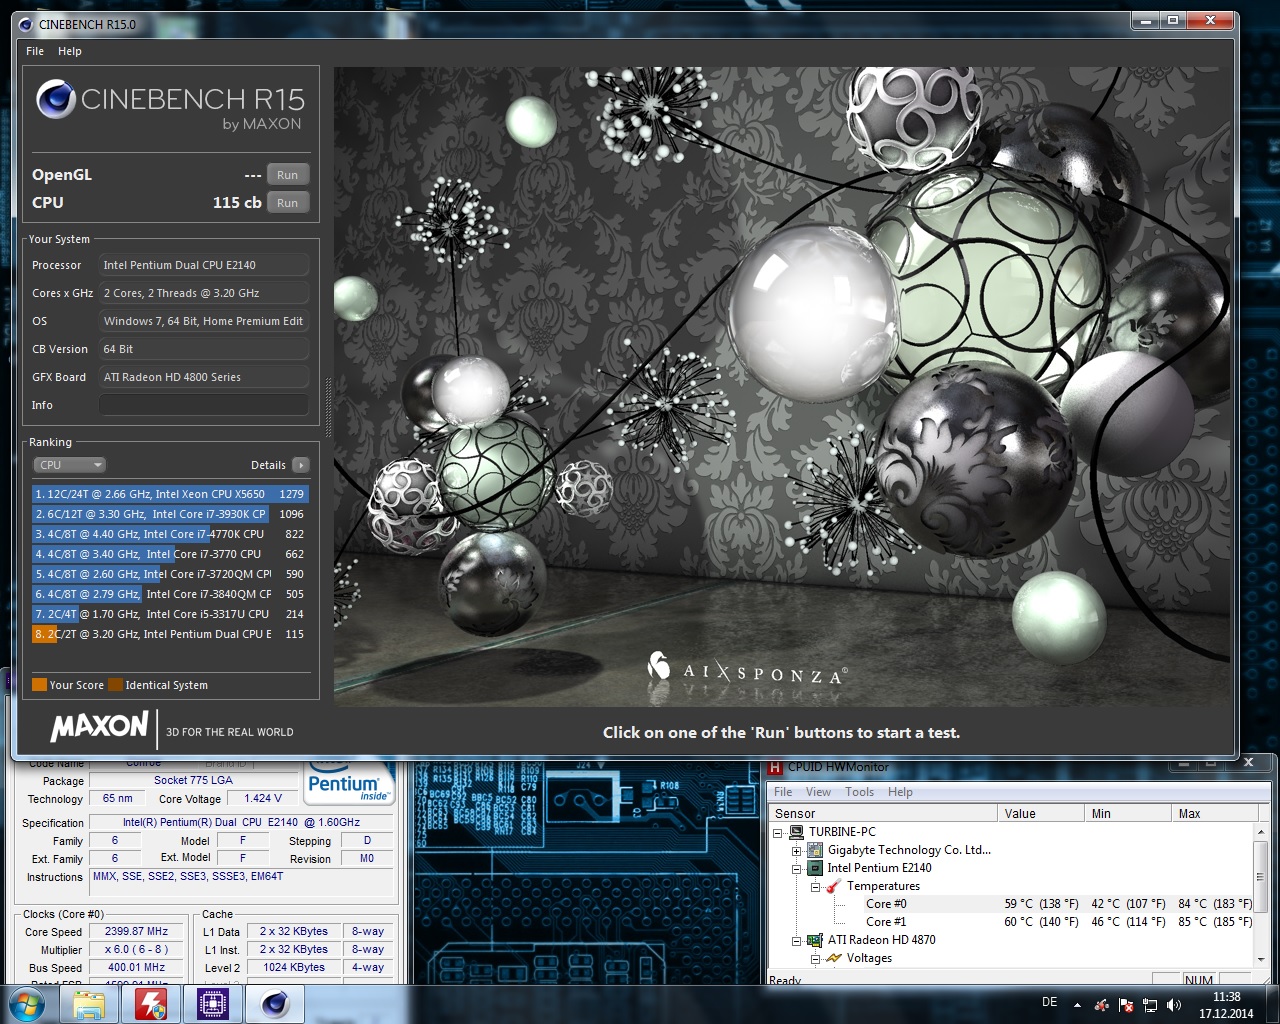Click the Cinebench title bar icon
The width and height of the screenshot is (1280, 1024).
coord(26,24)
